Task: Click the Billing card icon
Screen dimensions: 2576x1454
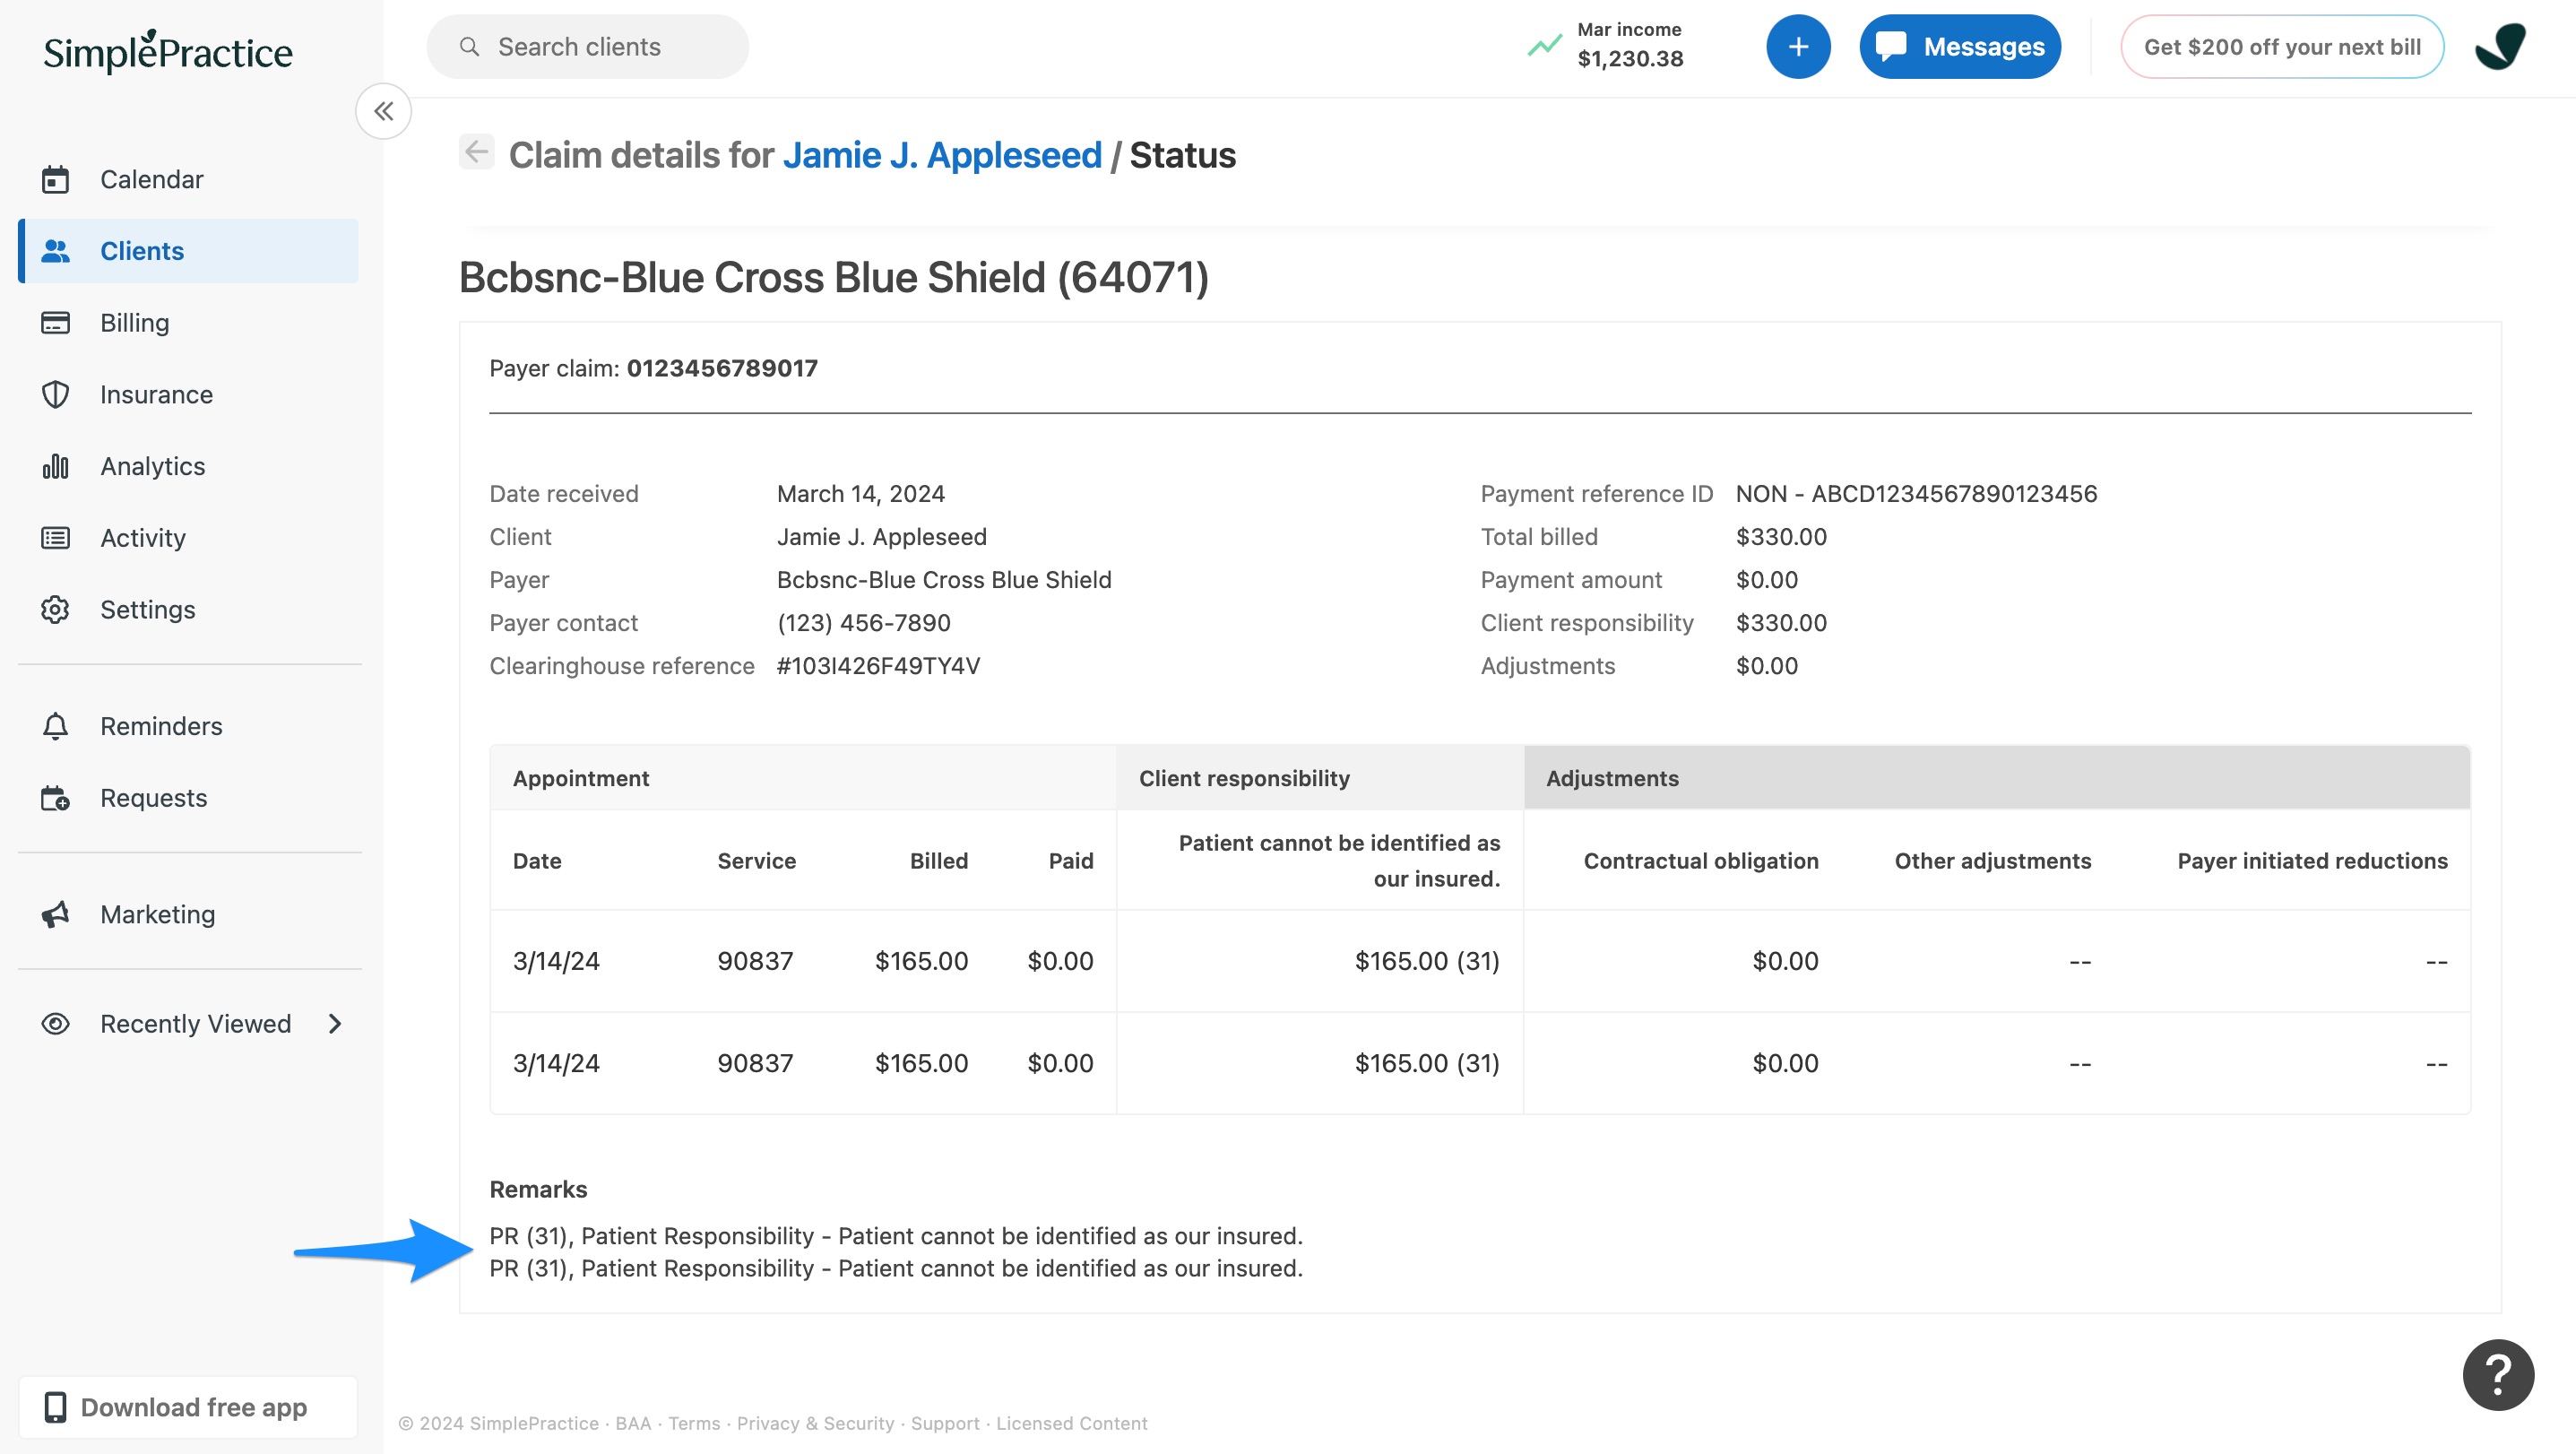Action: coord(55,322)
